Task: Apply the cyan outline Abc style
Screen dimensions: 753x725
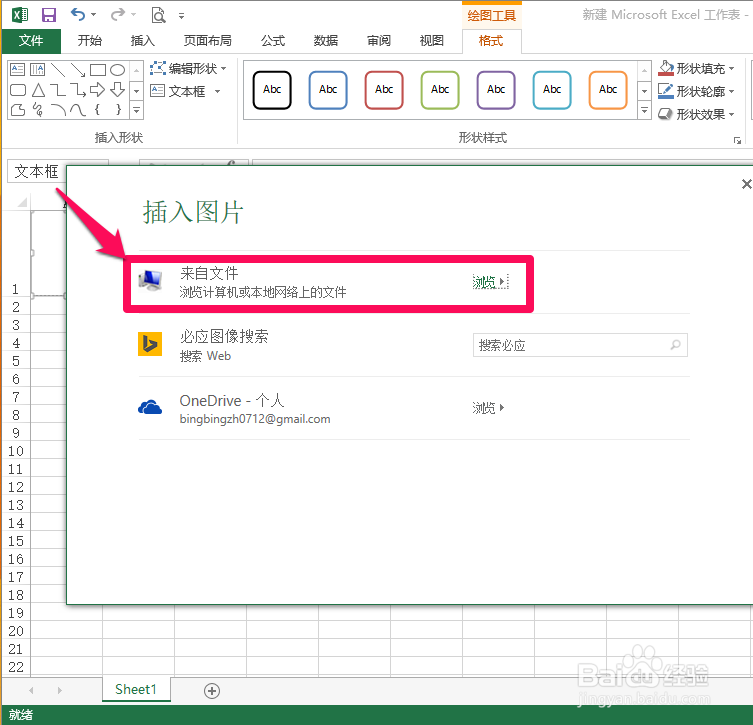Action: 552,90
